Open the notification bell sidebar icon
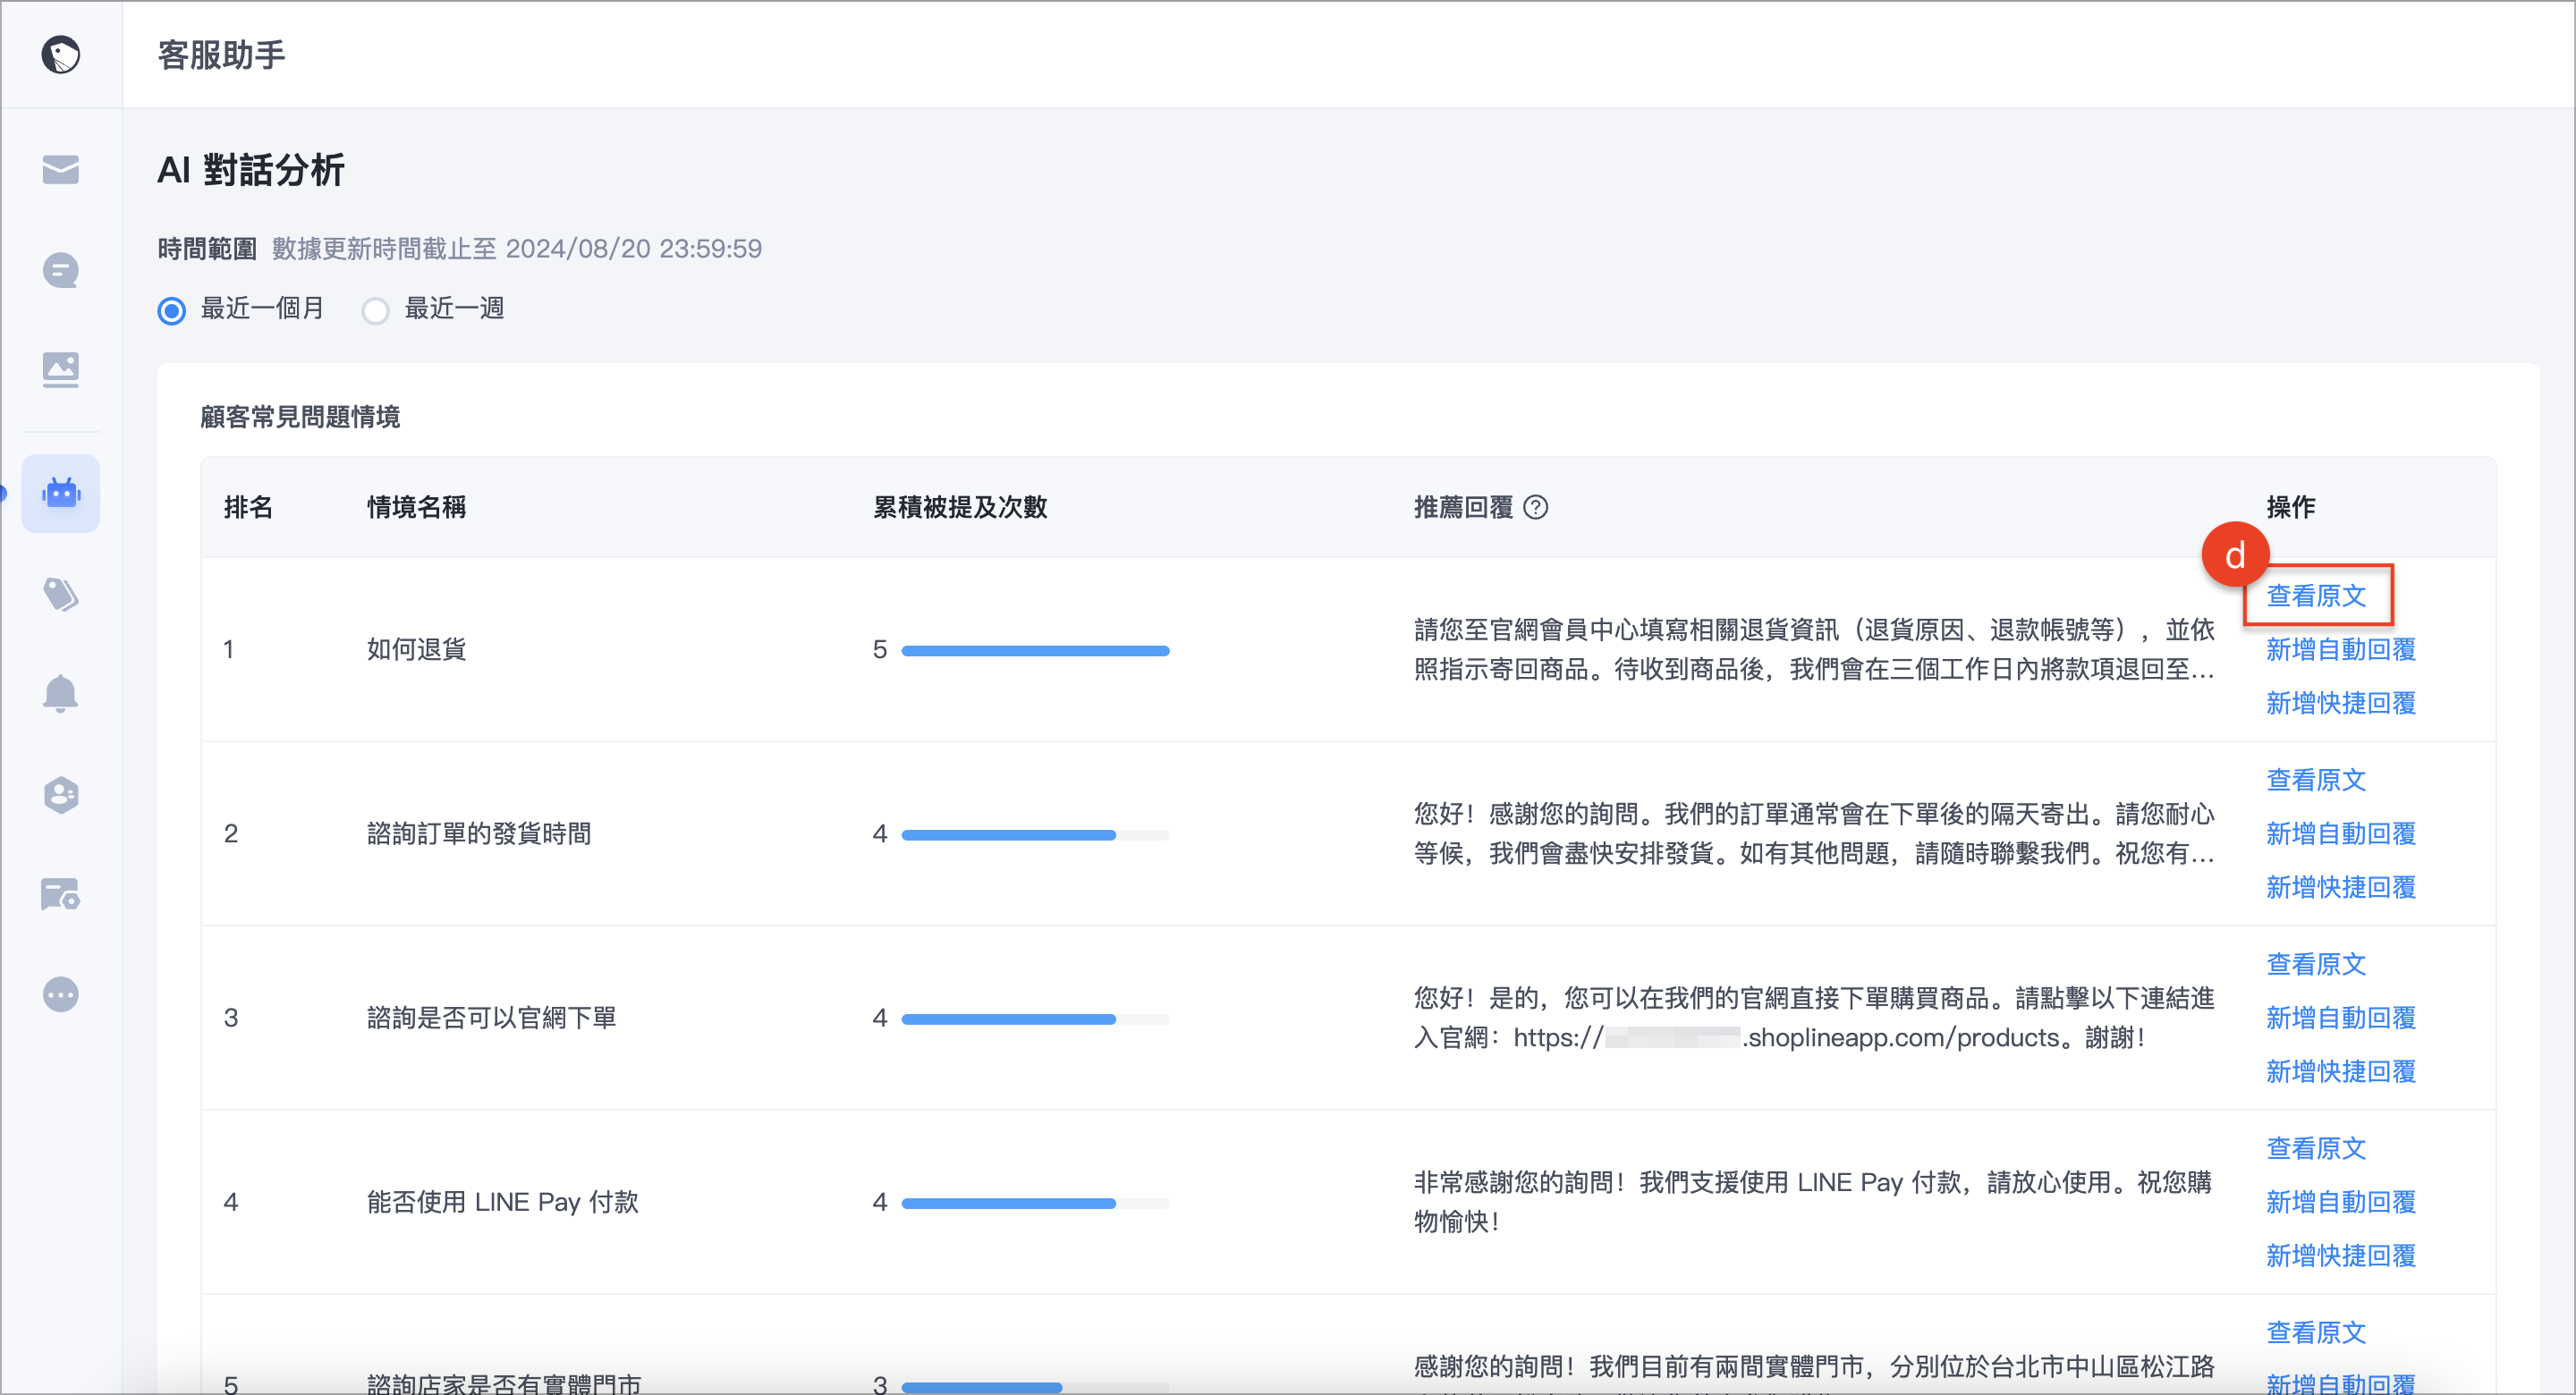 coord(60,694)
